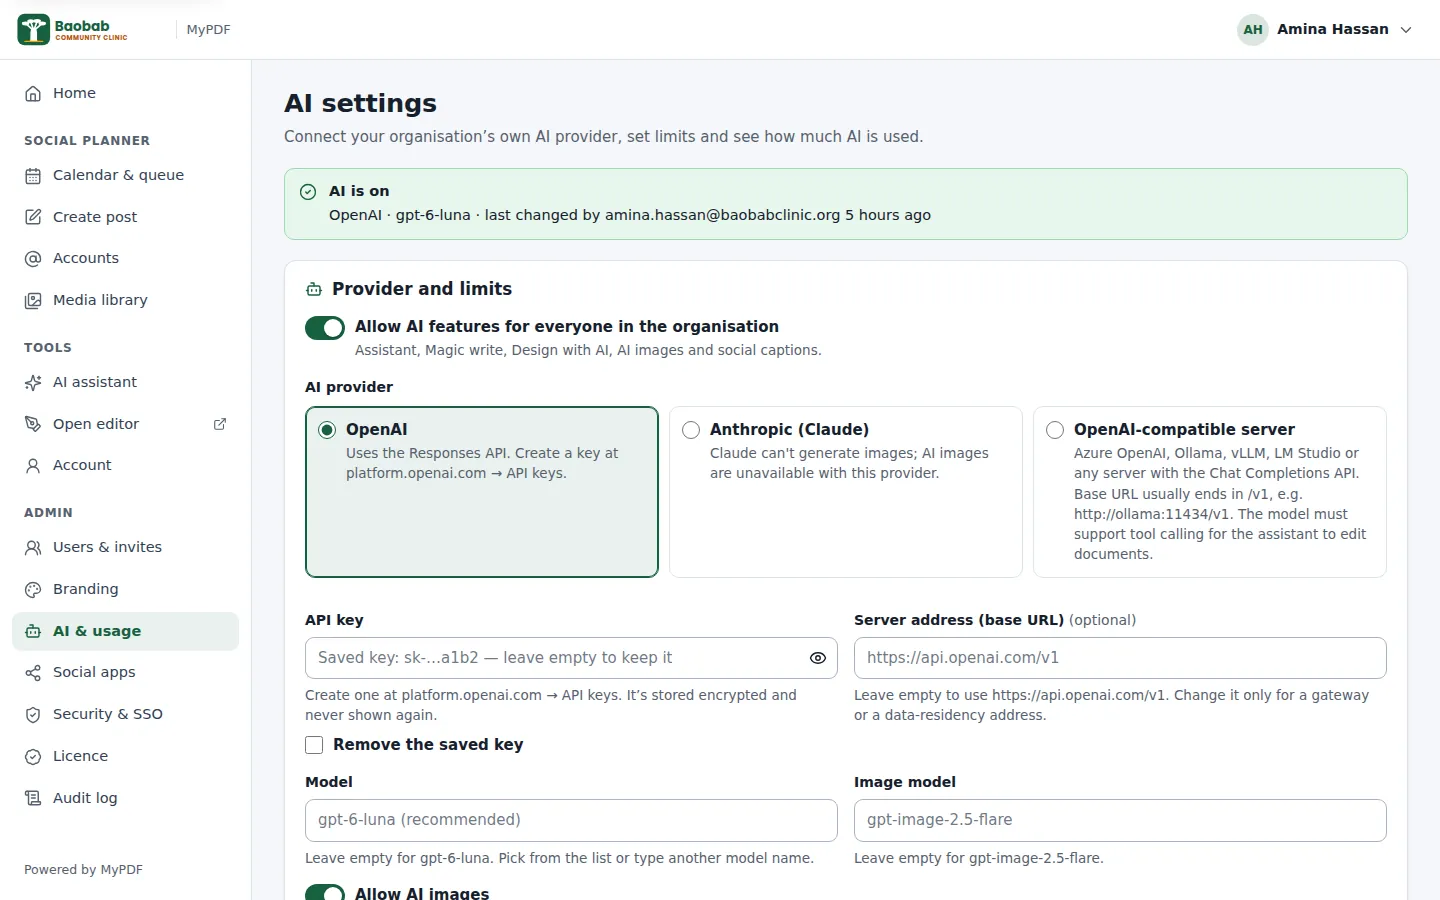1440x900 pixels.
Task: Click the Branding palette icon
Action: pyautogui.click(x=33, y=590)
